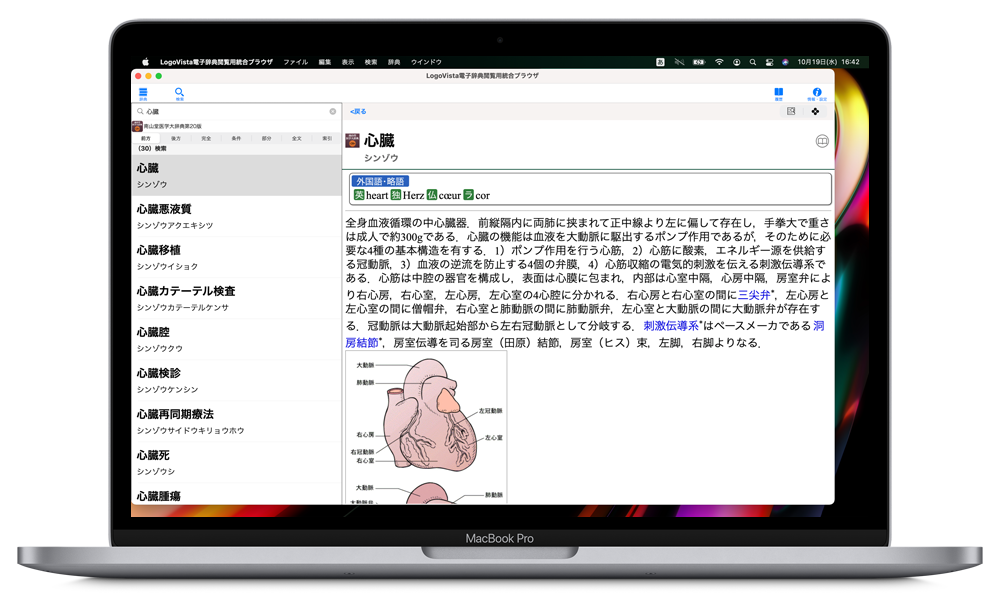Click the four-arrow move icon
This screenshot has width=1000, height=600.
[815, 111]
